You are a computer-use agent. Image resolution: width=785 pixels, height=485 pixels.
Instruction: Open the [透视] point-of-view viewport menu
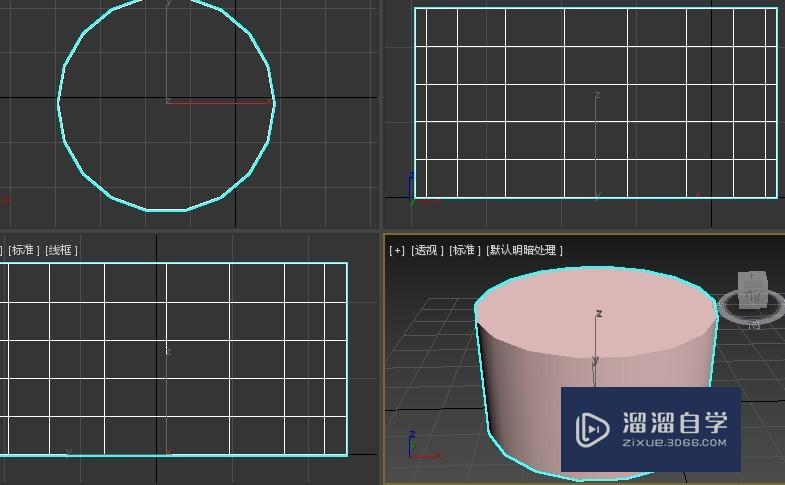427,250
